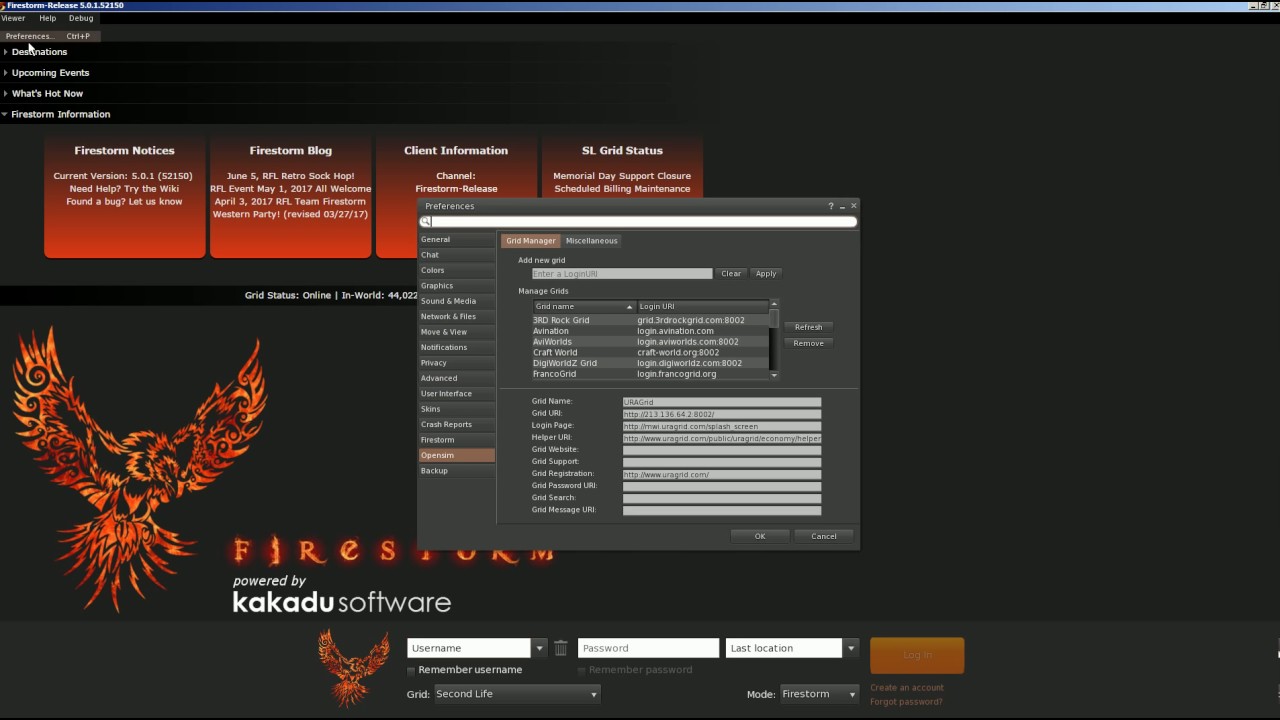Click the small Firestorm phoenix logo by the login fields
Screen dimensions: 1280x720
353,668
